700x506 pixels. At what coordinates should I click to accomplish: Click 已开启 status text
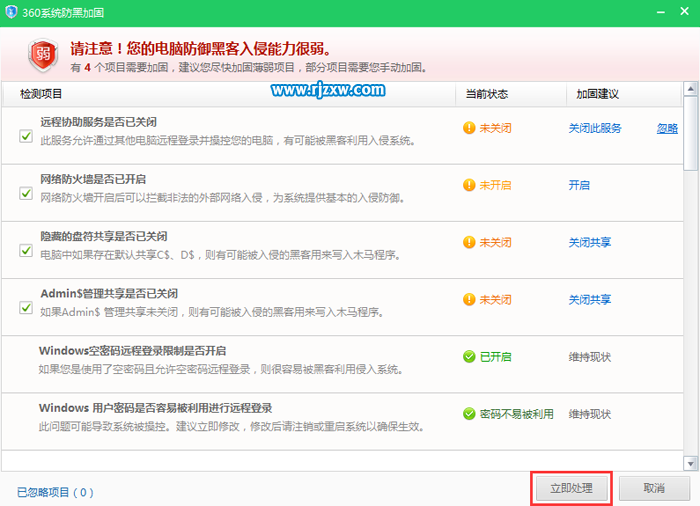(496, 357)
